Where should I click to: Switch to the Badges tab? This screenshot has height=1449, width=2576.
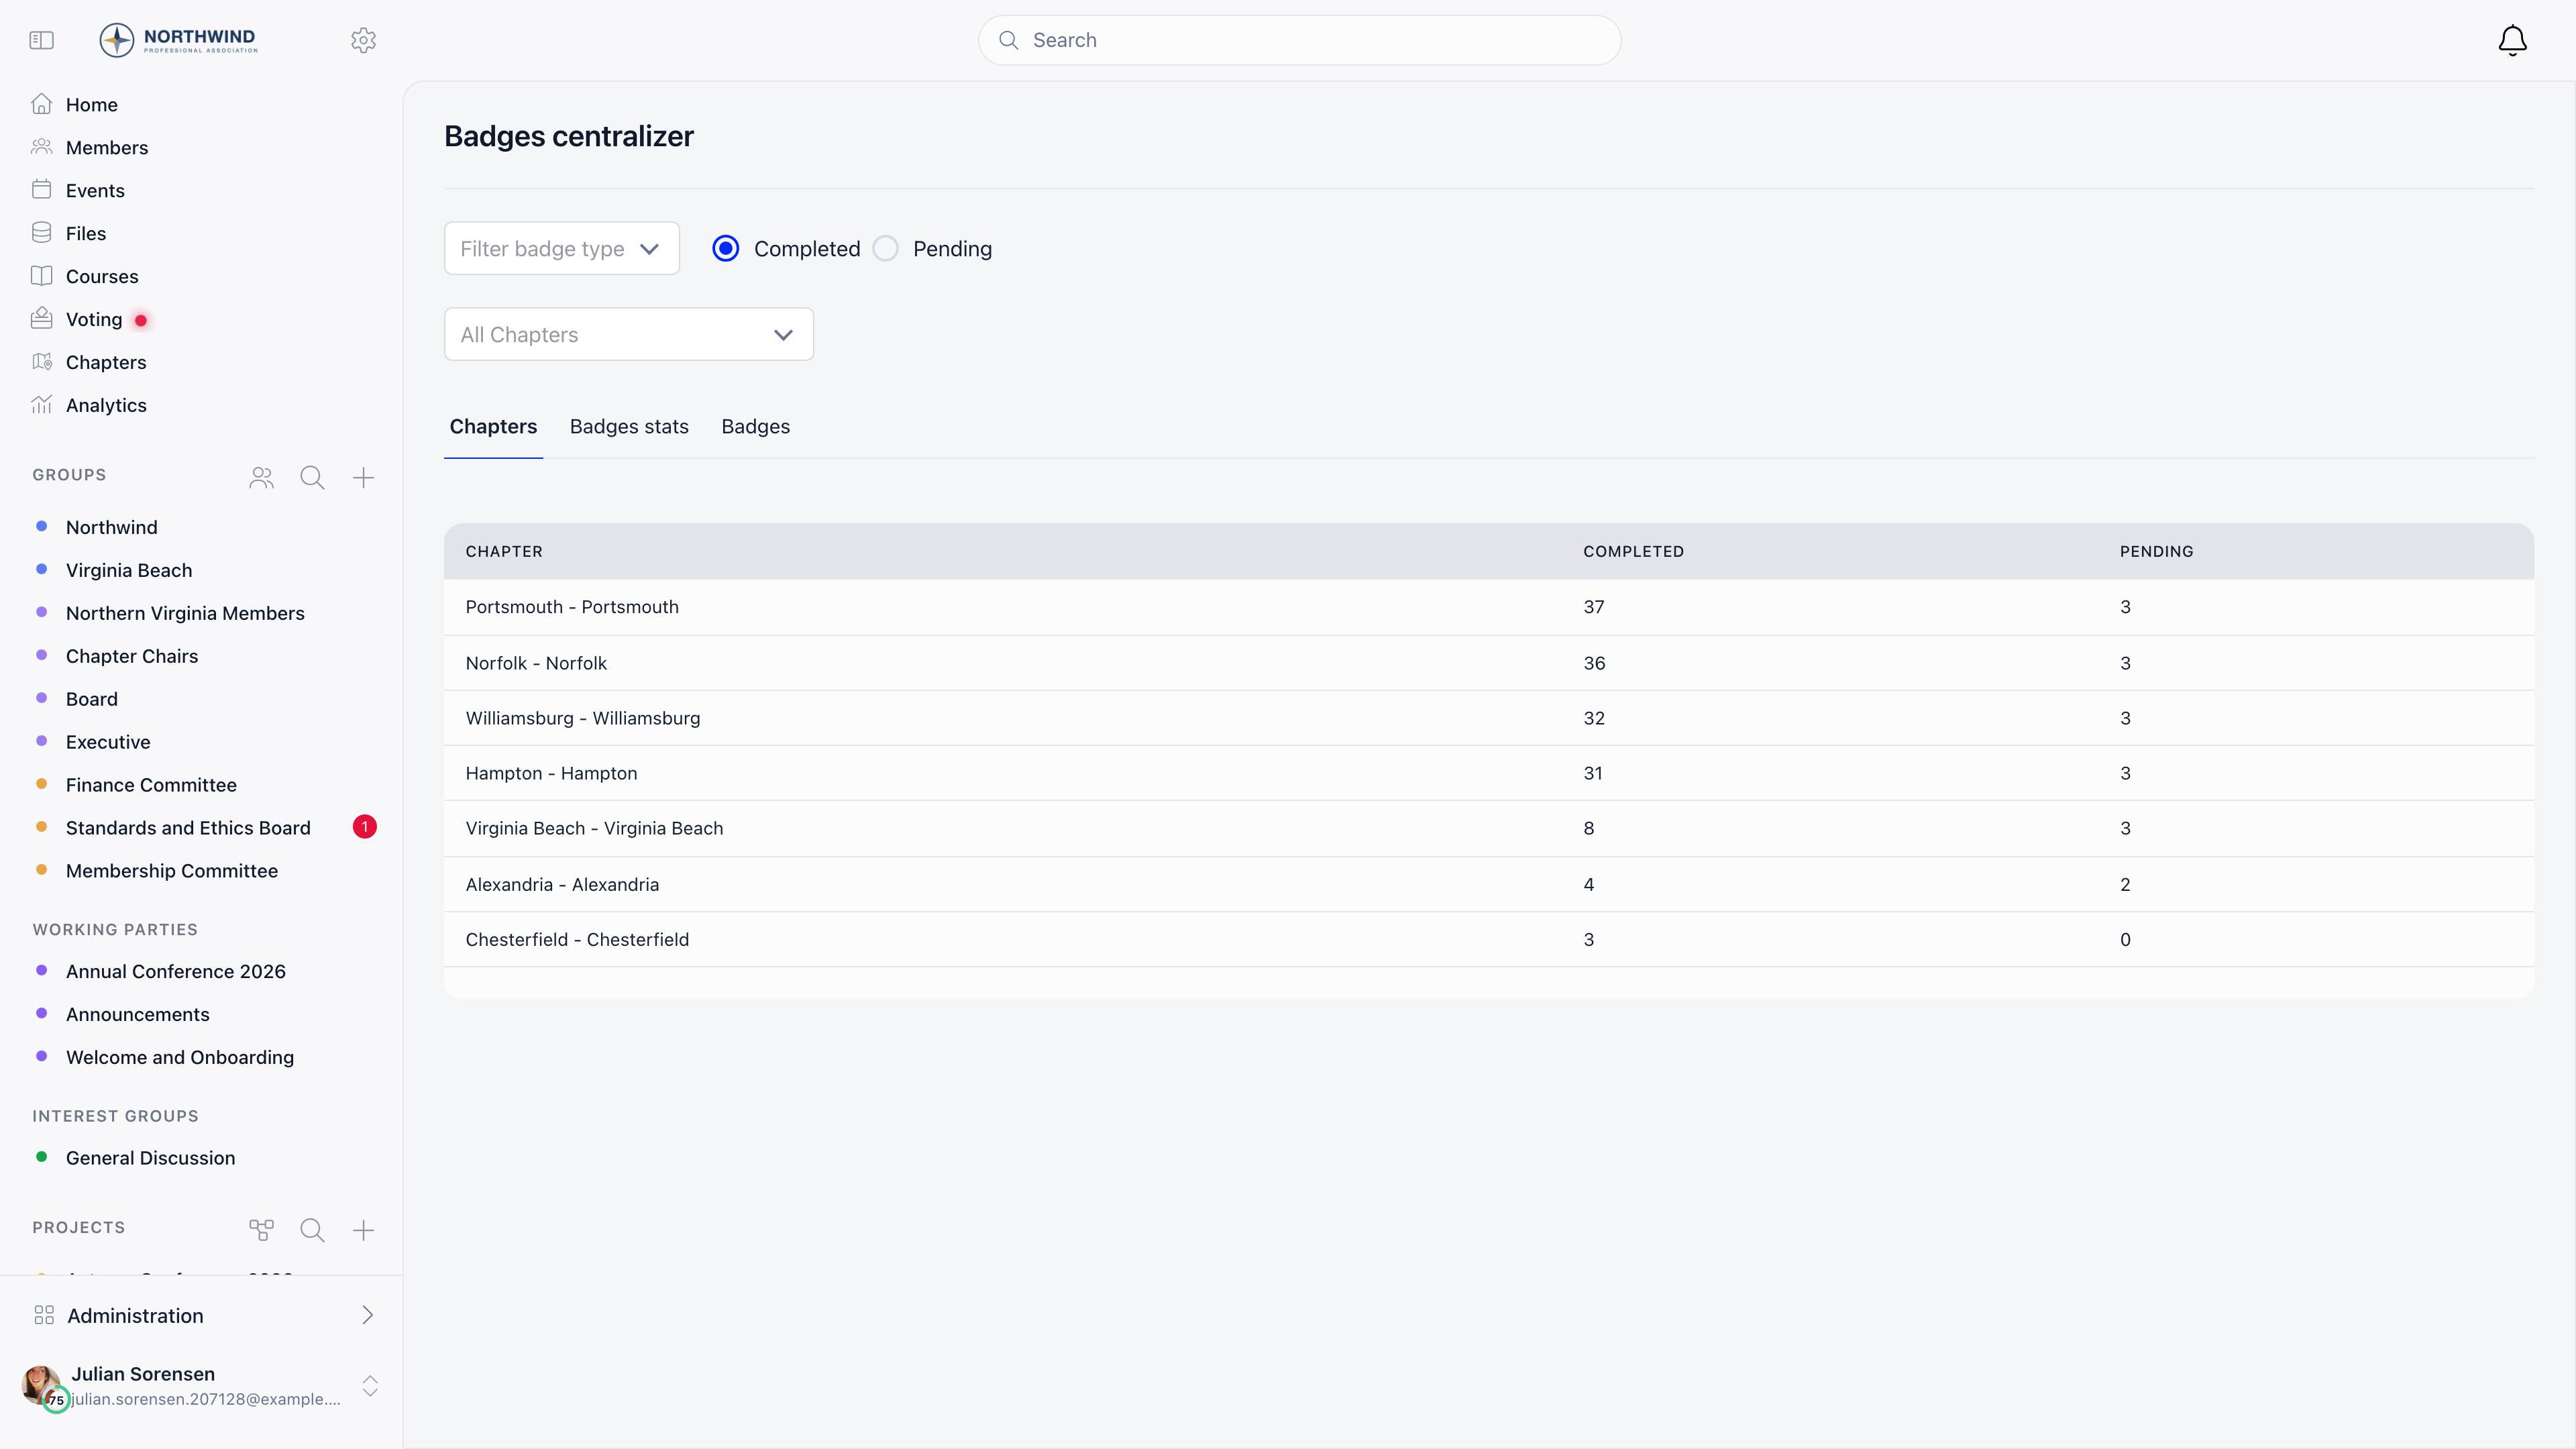tap(755, 427)
